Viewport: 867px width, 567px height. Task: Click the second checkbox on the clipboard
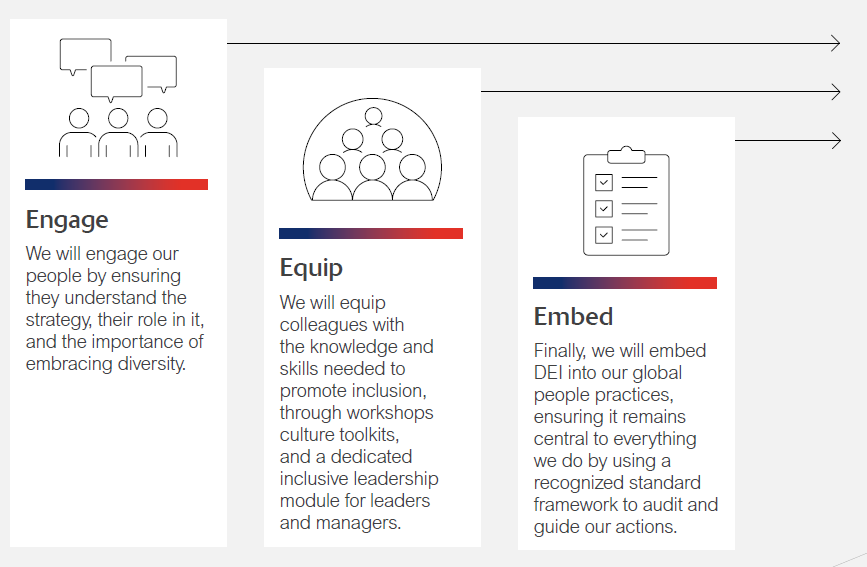[x=604, y=208]
